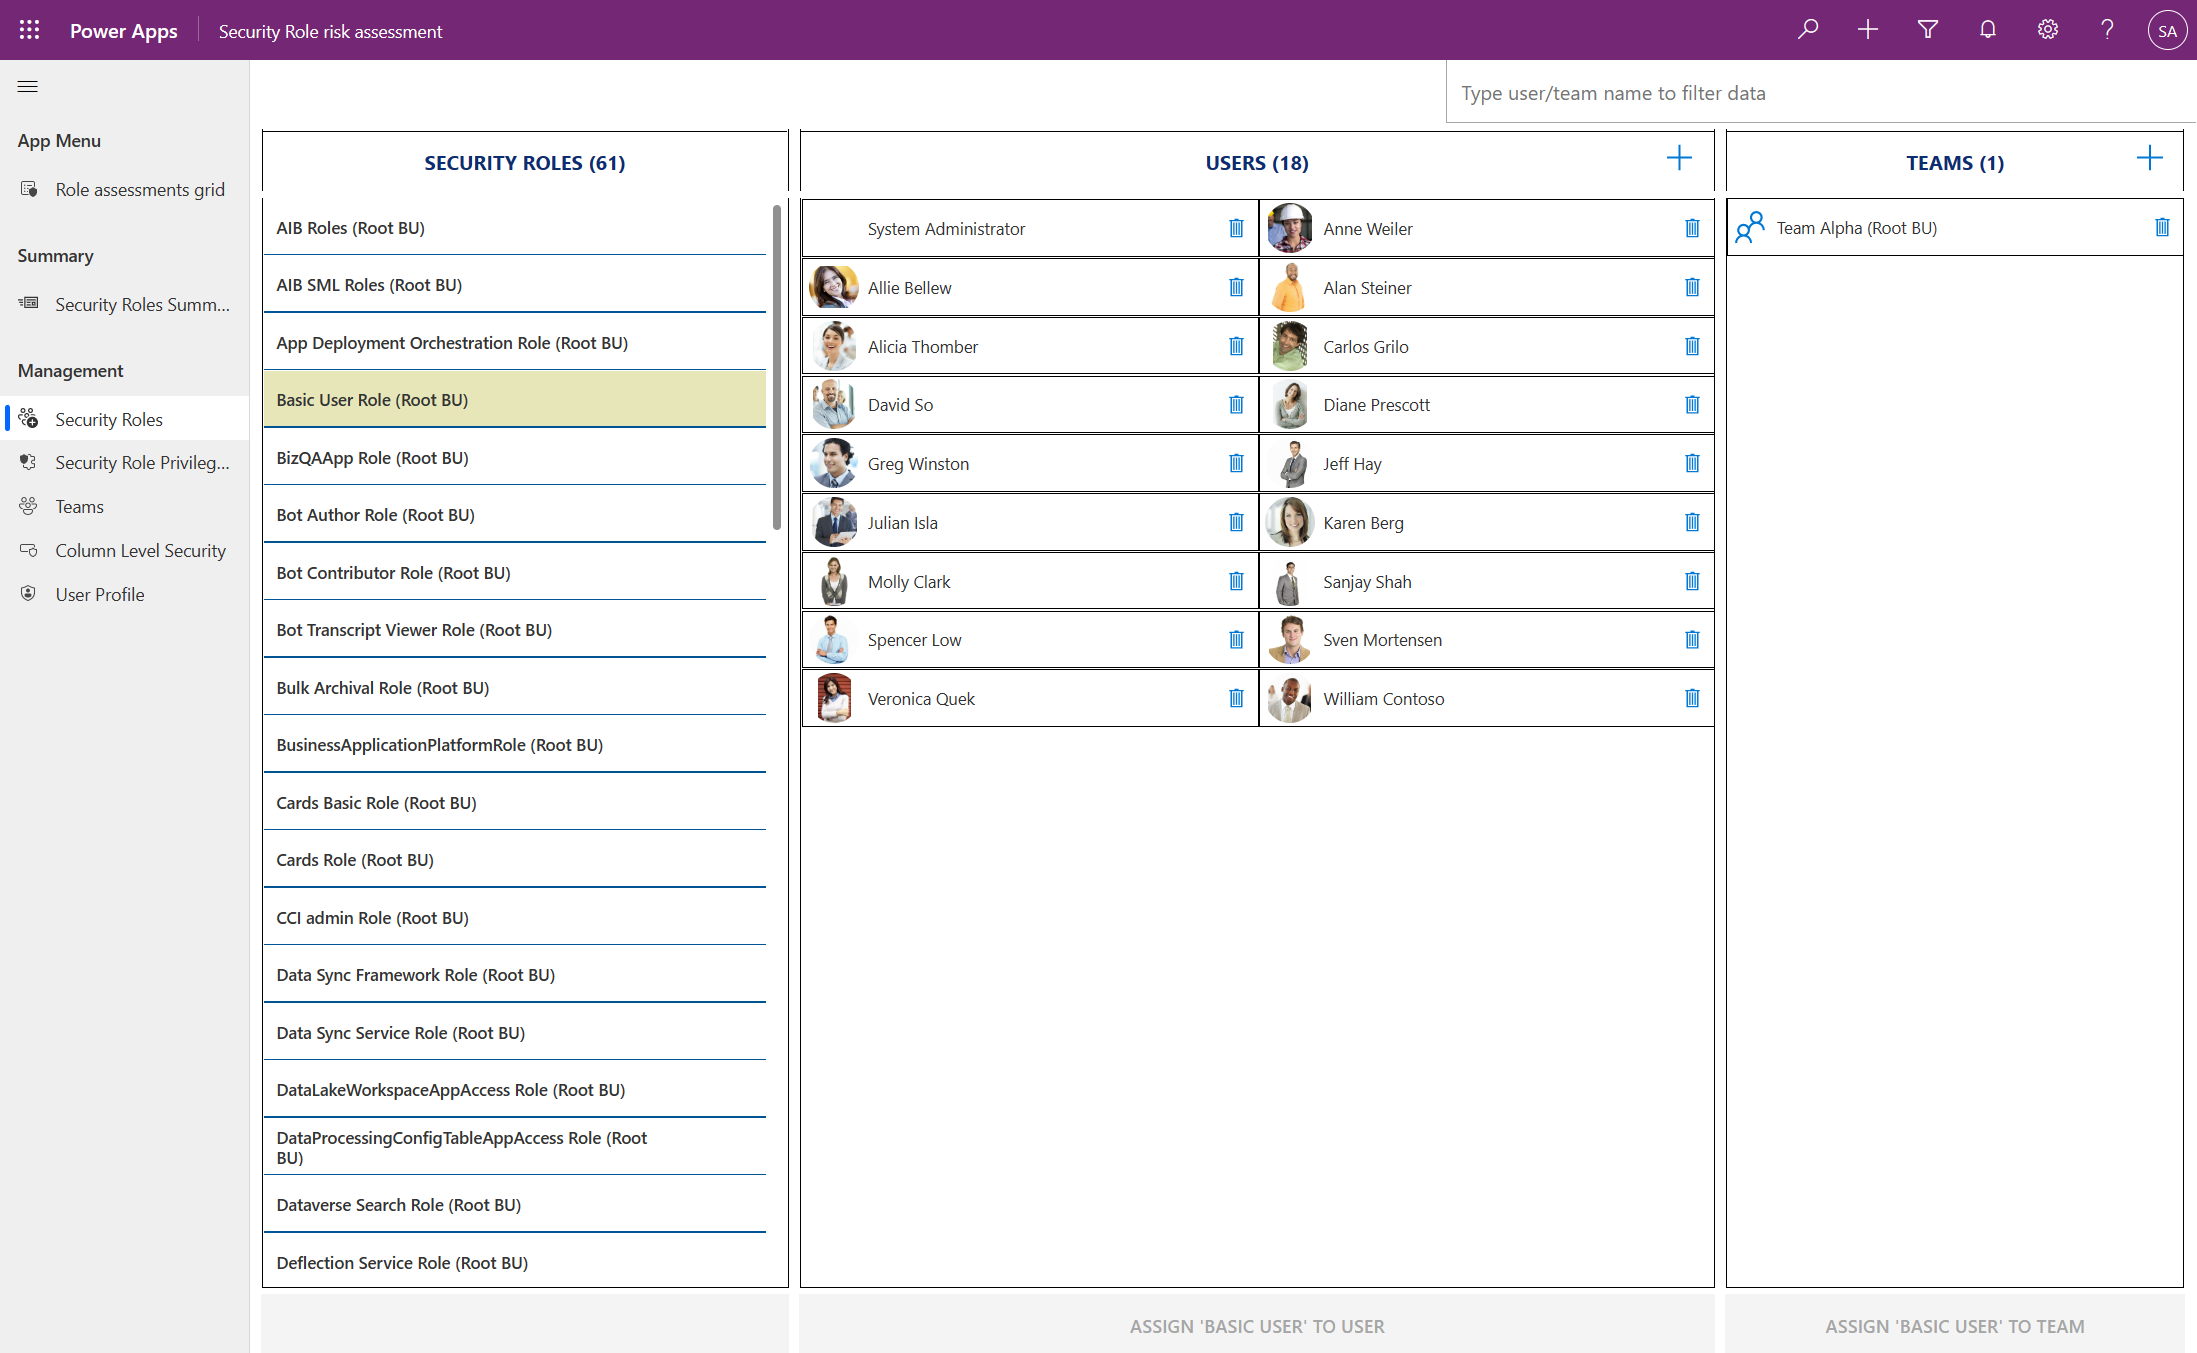The height and width of the screenshot is (1353, 2197).
Task: Collapse the sidebar with the hamburger icon
Action: [x=28, y=86]
